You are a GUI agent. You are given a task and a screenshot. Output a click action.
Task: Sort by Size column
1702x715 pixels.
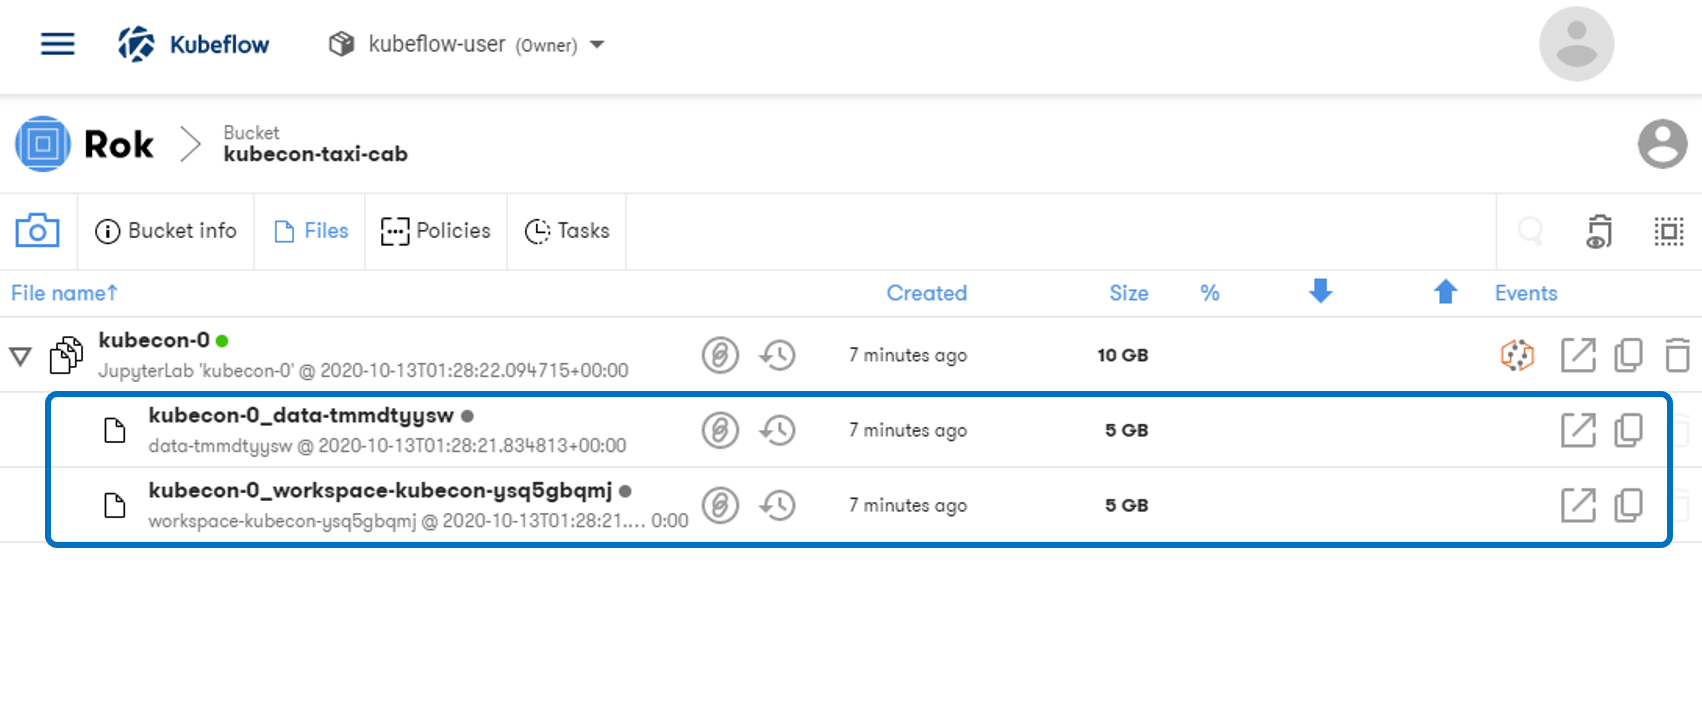click(1129, 293)
